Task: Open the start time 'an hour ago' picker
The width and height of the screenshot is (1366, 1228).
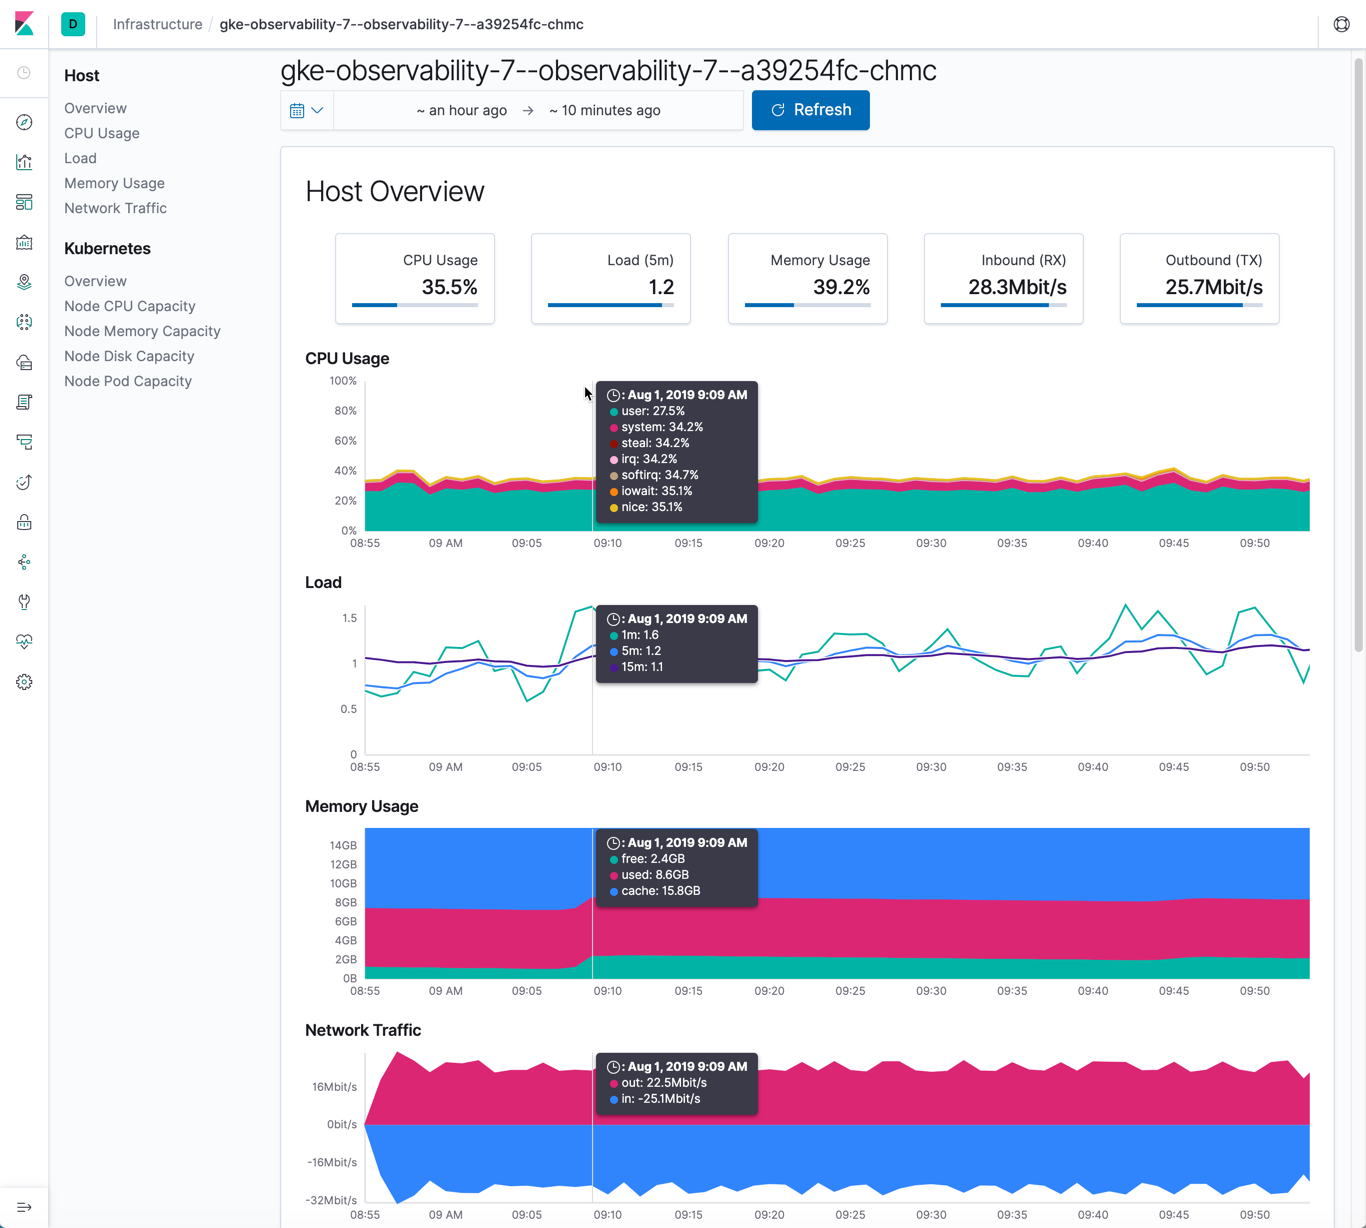Action: click(x=462, y=110)
